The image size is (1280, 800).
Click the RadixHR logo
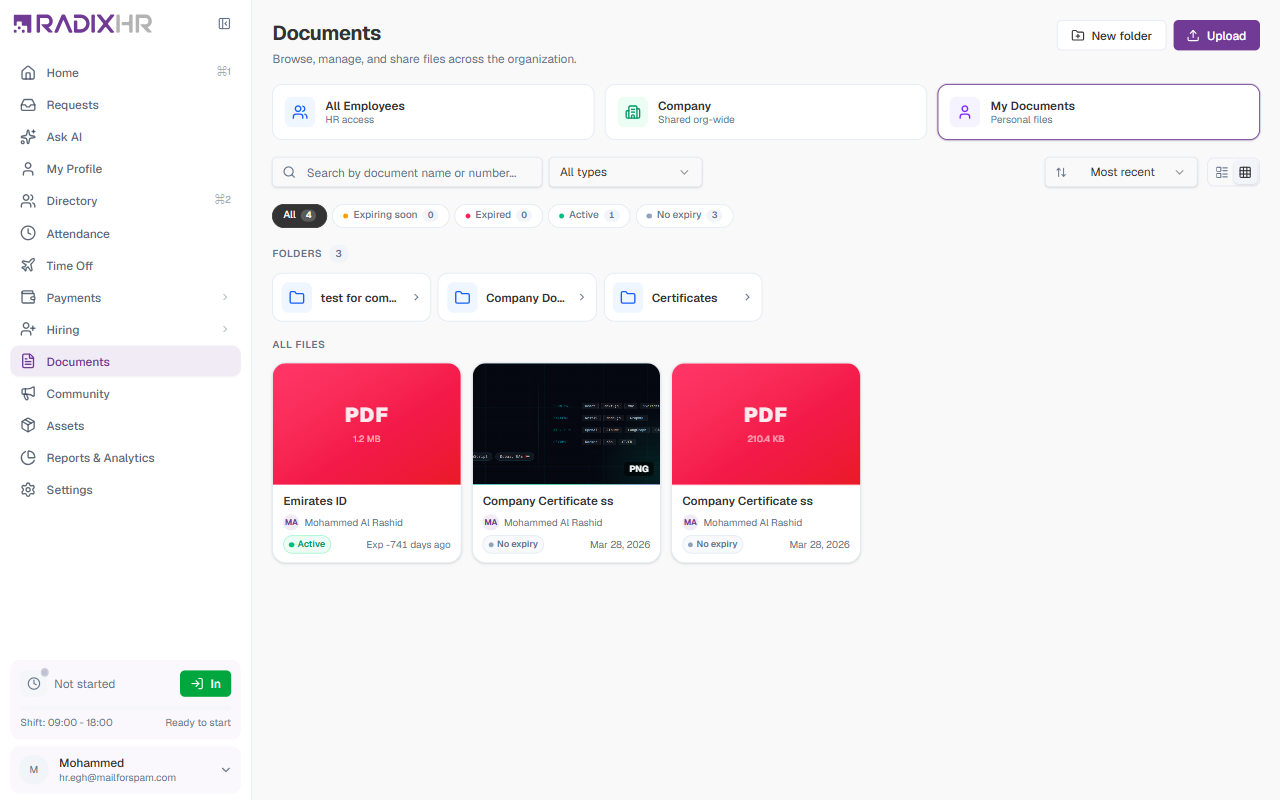pyautogui.click(x=83, y=24)
